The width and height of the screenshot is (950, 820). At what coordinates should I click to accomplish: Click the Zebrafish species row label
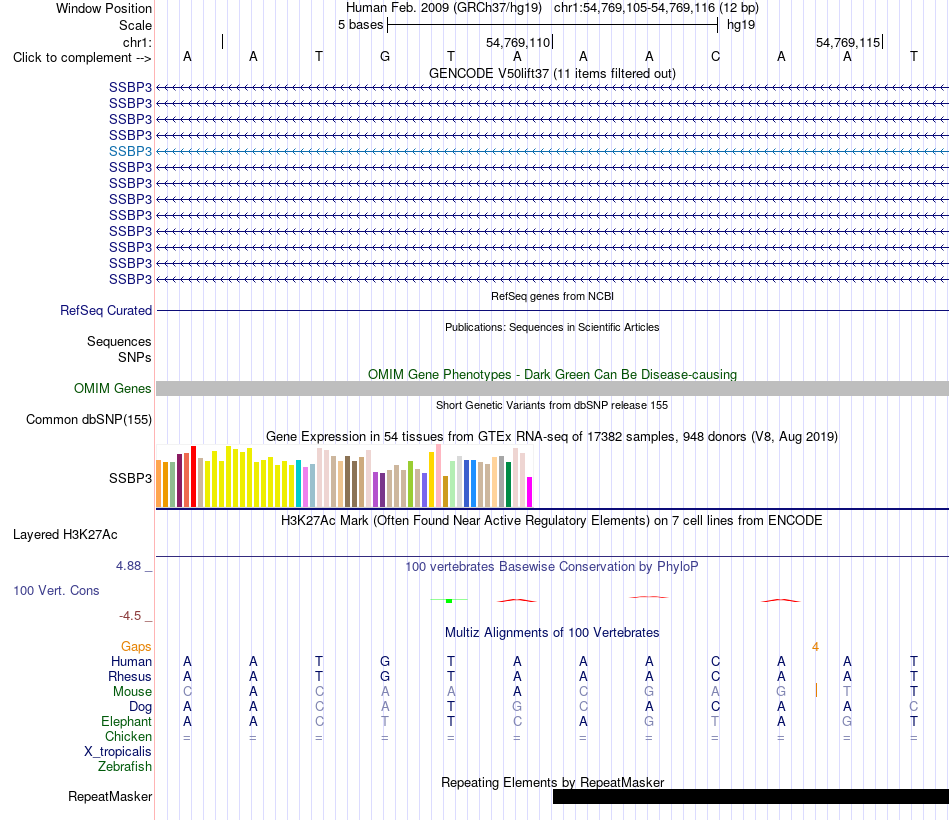[125, 767]
